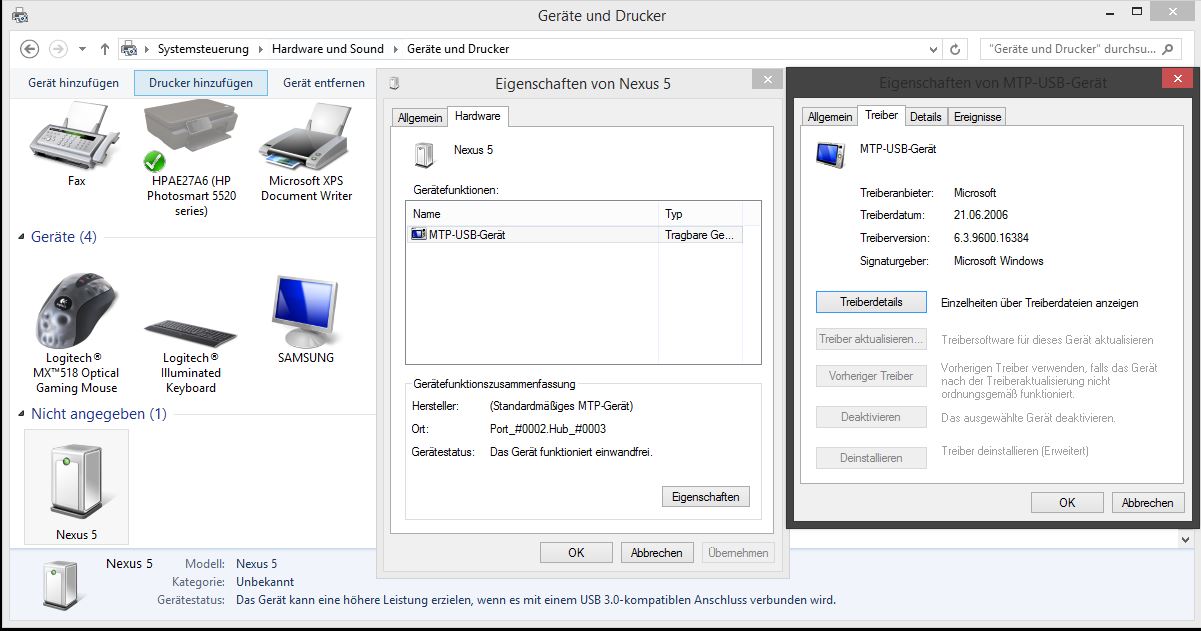Click Abbrechen in MTP-USB-Gerät dialog
The width and height of the screenshot is (1201, 631).
1148,503
